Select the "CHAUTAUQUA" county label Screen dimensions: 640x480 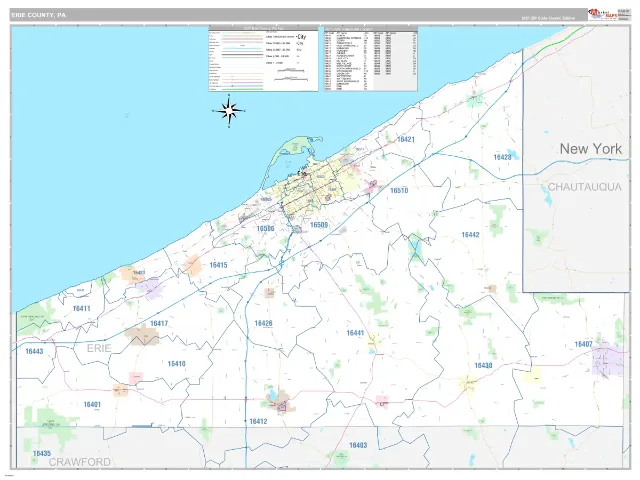click(584, 187)
